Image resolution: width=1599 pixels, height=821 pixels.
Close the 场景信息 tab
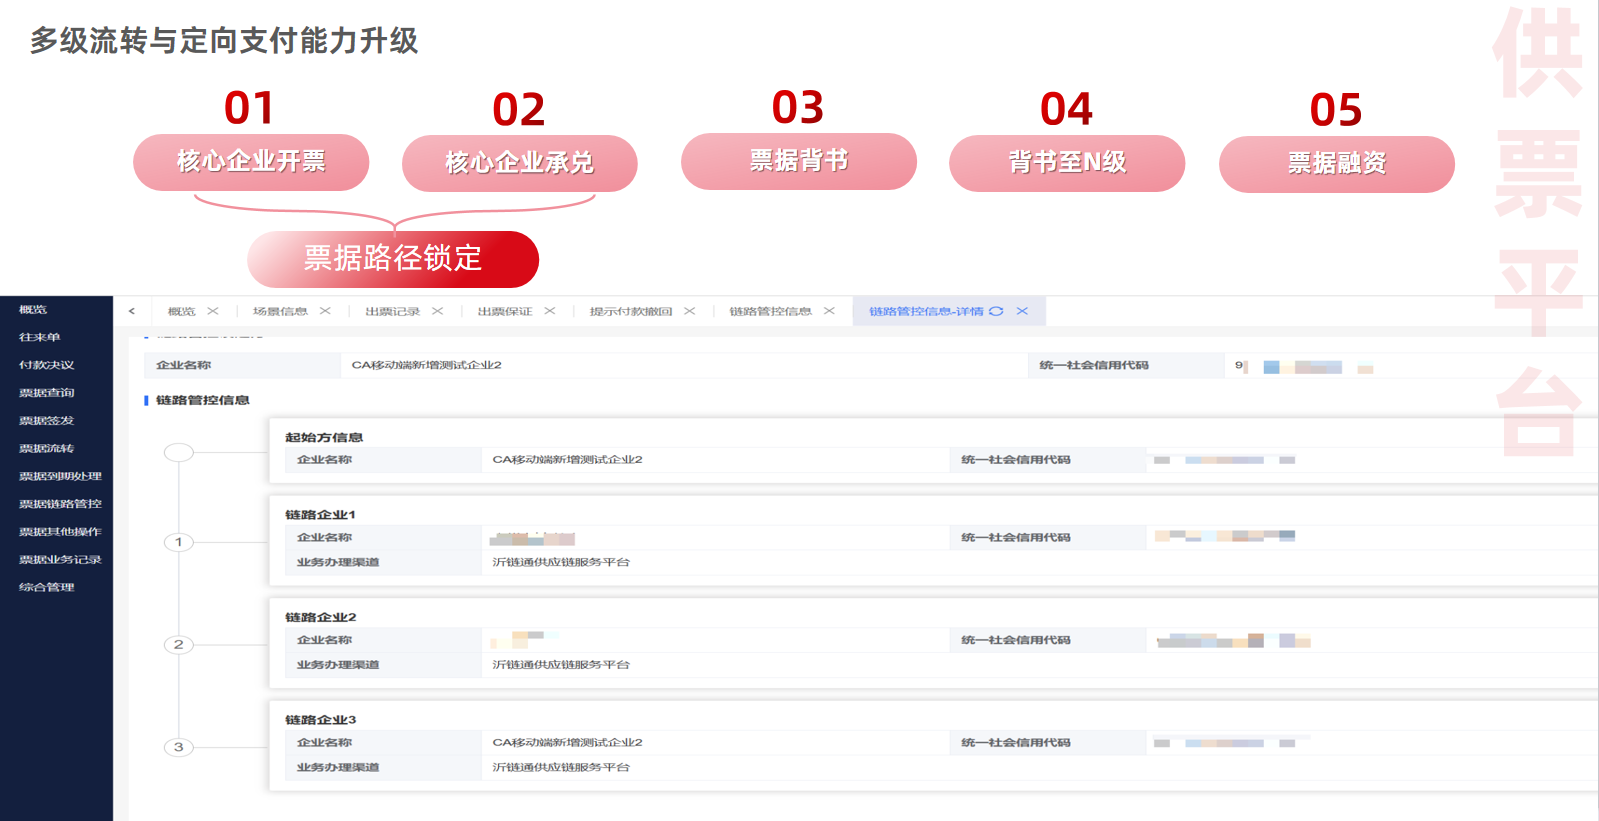pos(325,311)
